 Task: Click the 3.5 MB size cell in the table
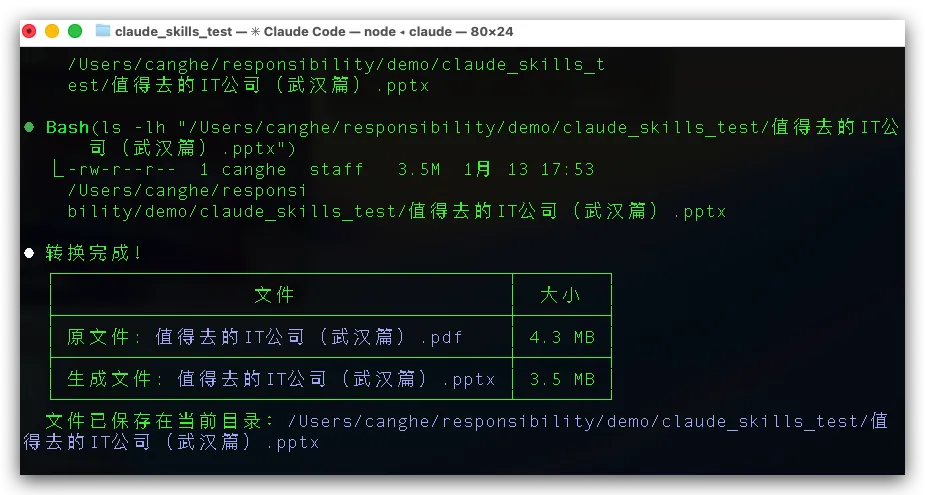pyautogui.click(x=561, y=379)
